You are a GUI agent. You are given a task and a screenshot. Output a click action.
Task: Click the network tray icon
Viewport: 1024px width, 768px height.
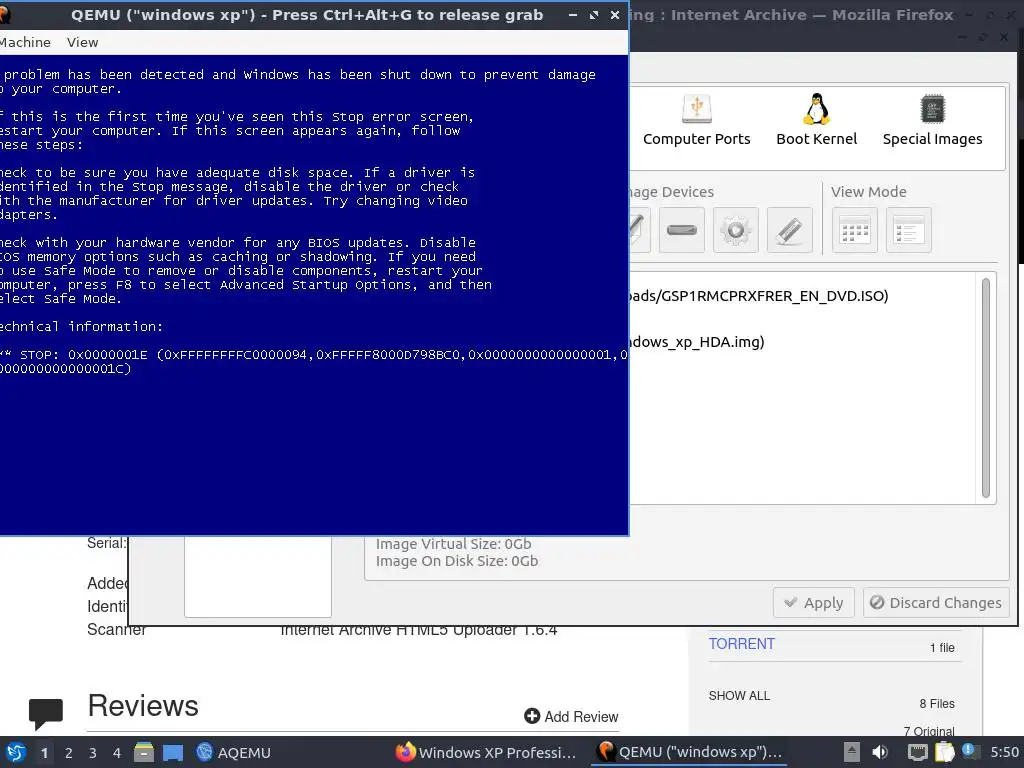pos(918,752)
